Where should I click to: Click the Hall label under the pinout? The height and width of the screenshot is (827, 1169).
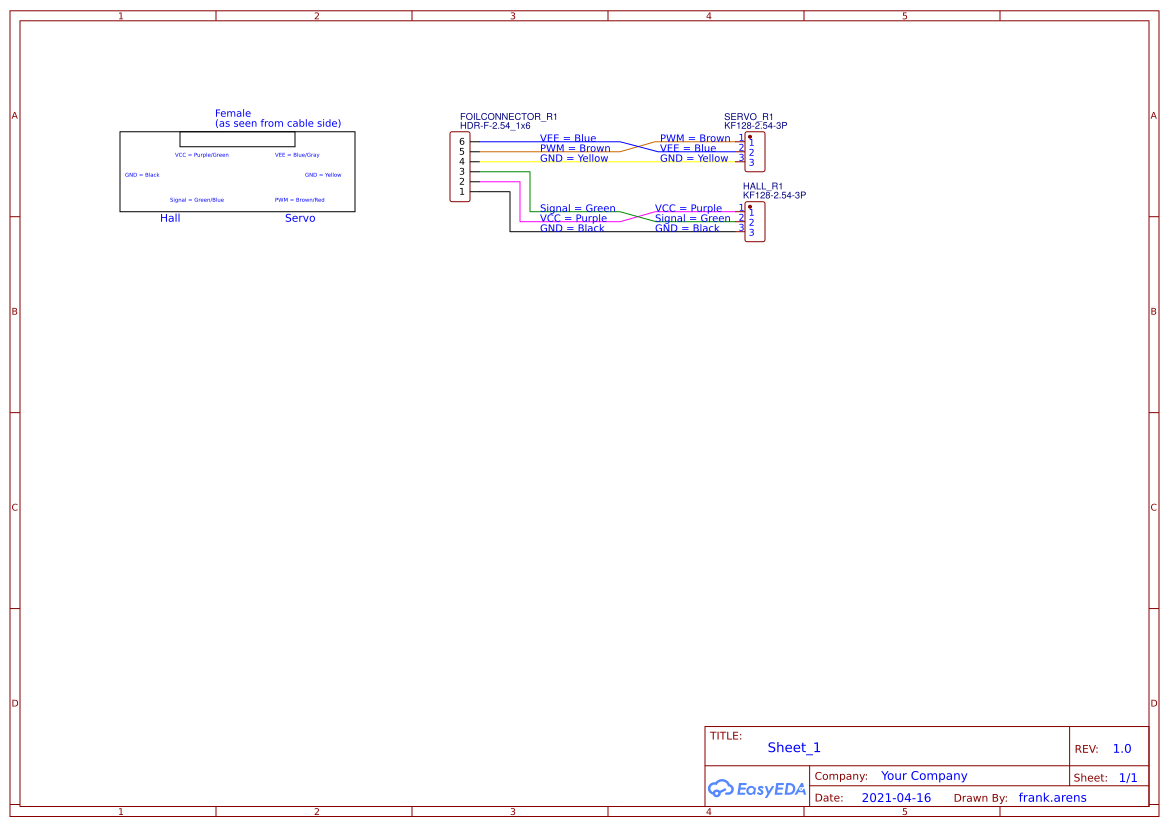(x=169, y=218)
